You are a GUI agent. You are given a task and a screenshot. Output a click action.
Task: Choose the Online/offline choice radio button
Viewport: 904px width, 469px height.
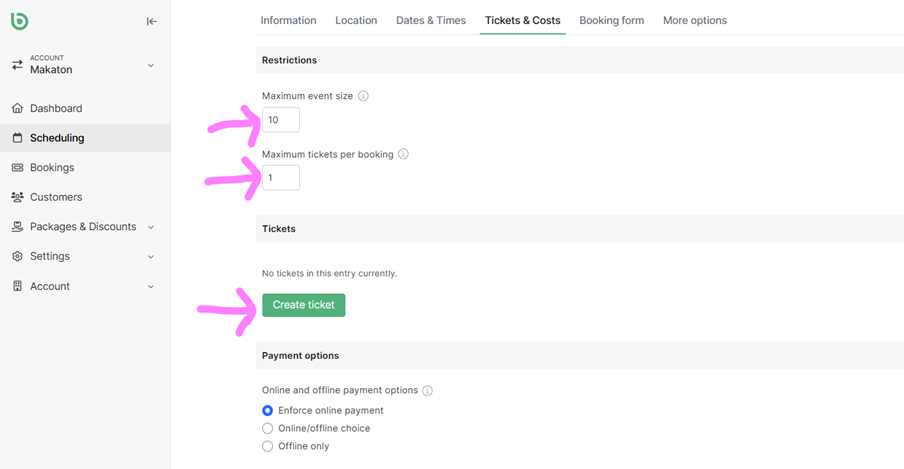267,428
